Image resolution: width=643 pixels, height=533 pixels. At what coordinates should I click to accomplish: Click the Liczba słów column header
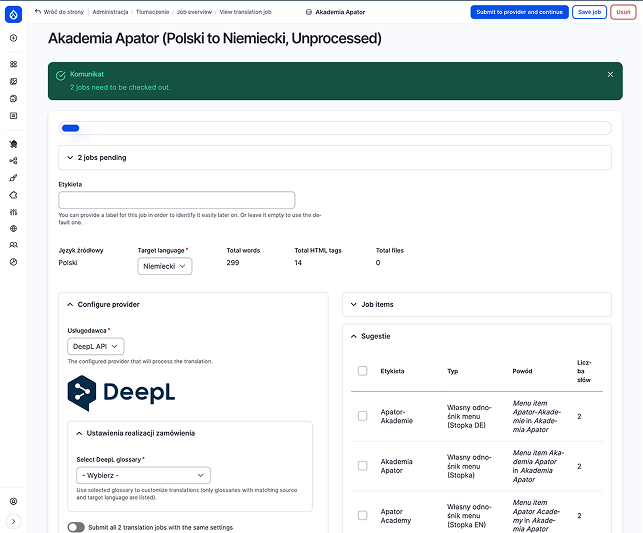(x=584, y=371)
